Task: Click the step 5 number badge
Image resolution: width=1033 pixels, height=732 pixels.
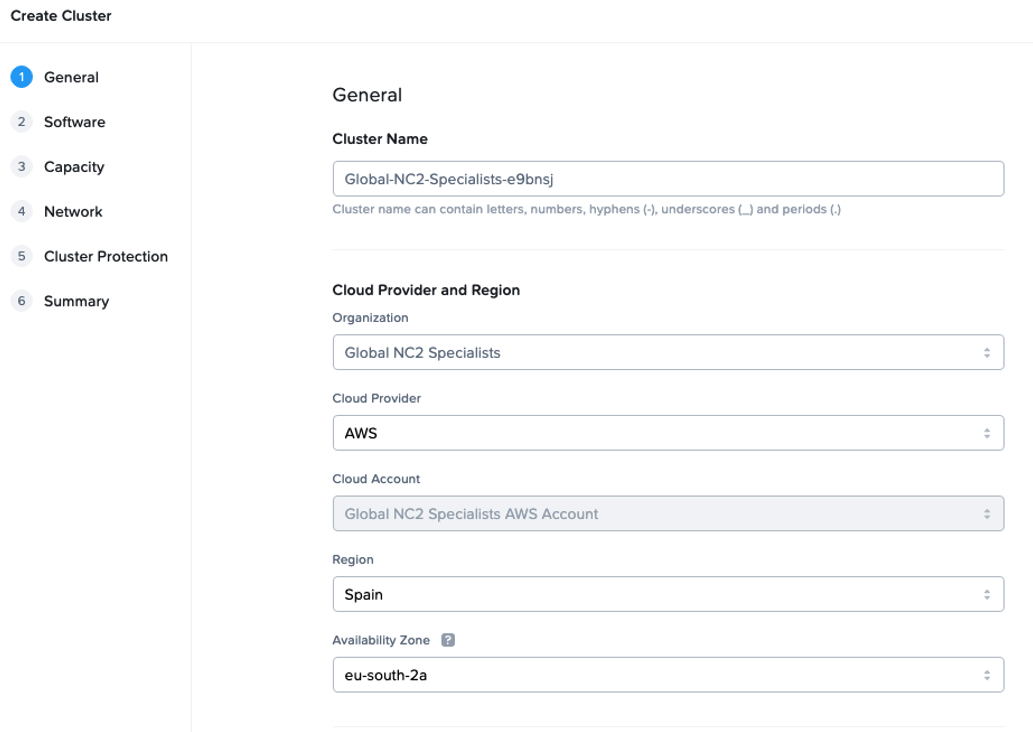Action: [21, 257]
